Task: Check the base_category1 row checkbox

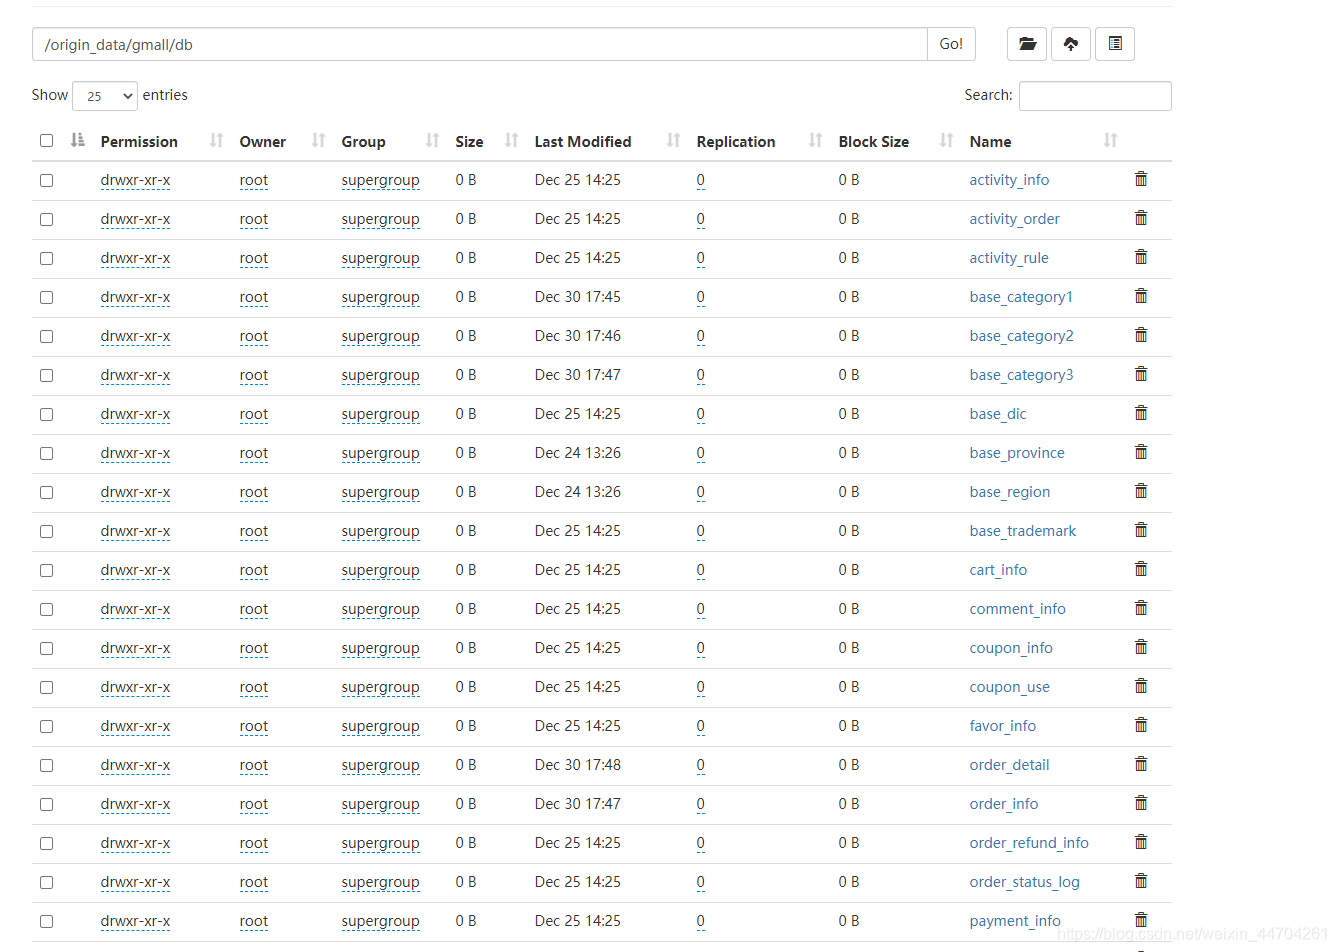Action: click(46, 297)
